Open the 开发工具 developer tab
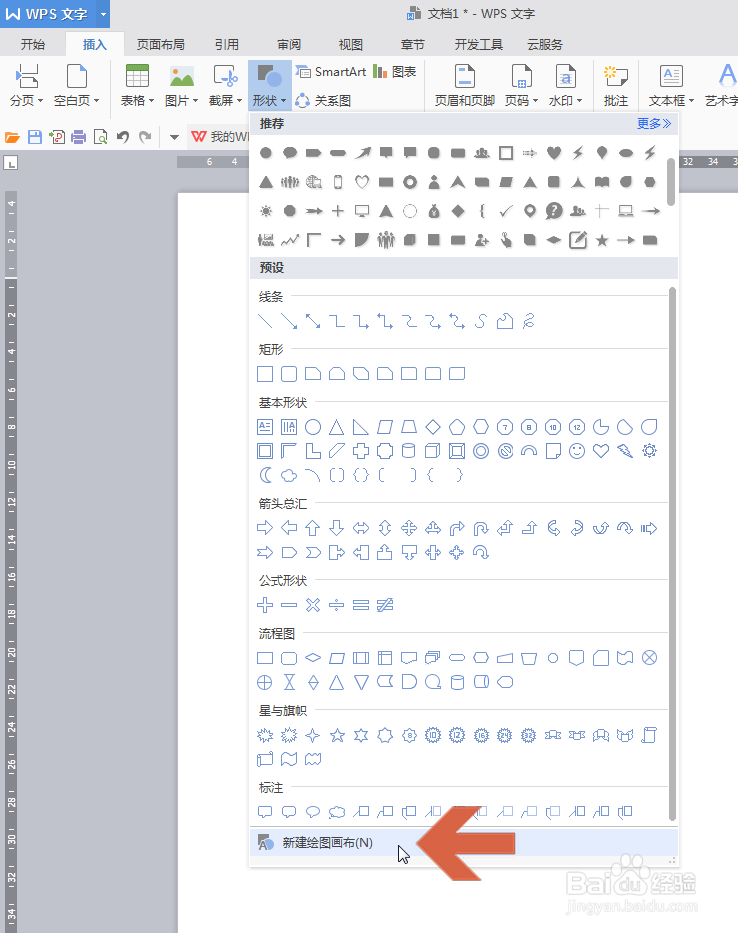Viewport: 738px width, 933px height. (x=479, y=45)
